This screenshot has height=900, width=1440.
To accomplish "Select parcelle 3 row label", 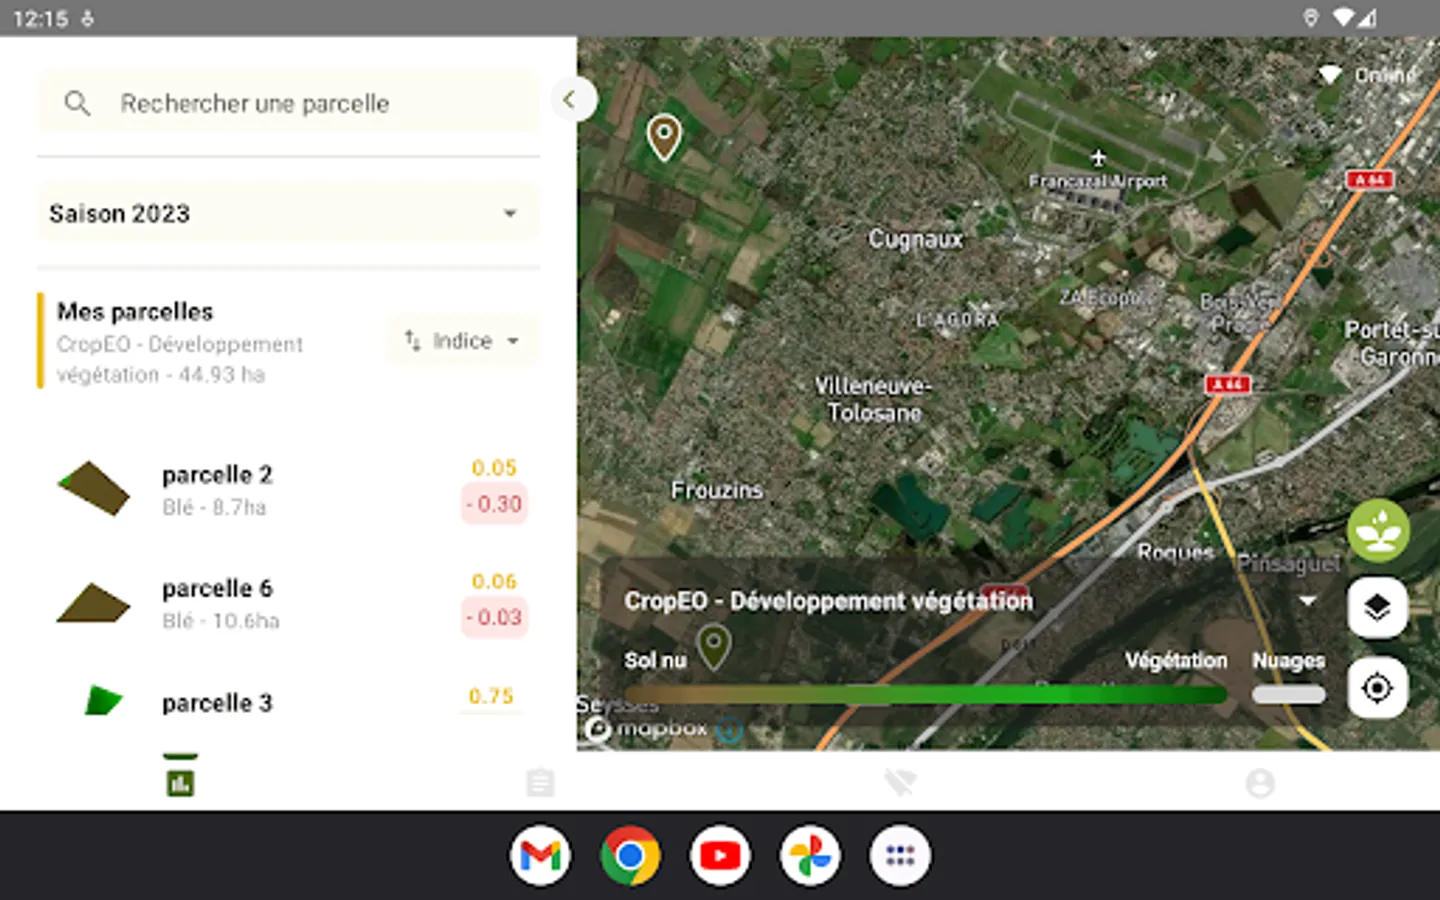I will tap(217, 703).
